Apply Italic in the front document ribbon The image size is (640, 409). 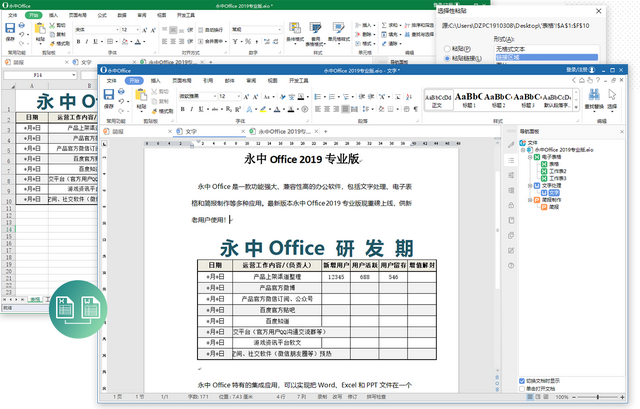[191, 109]
